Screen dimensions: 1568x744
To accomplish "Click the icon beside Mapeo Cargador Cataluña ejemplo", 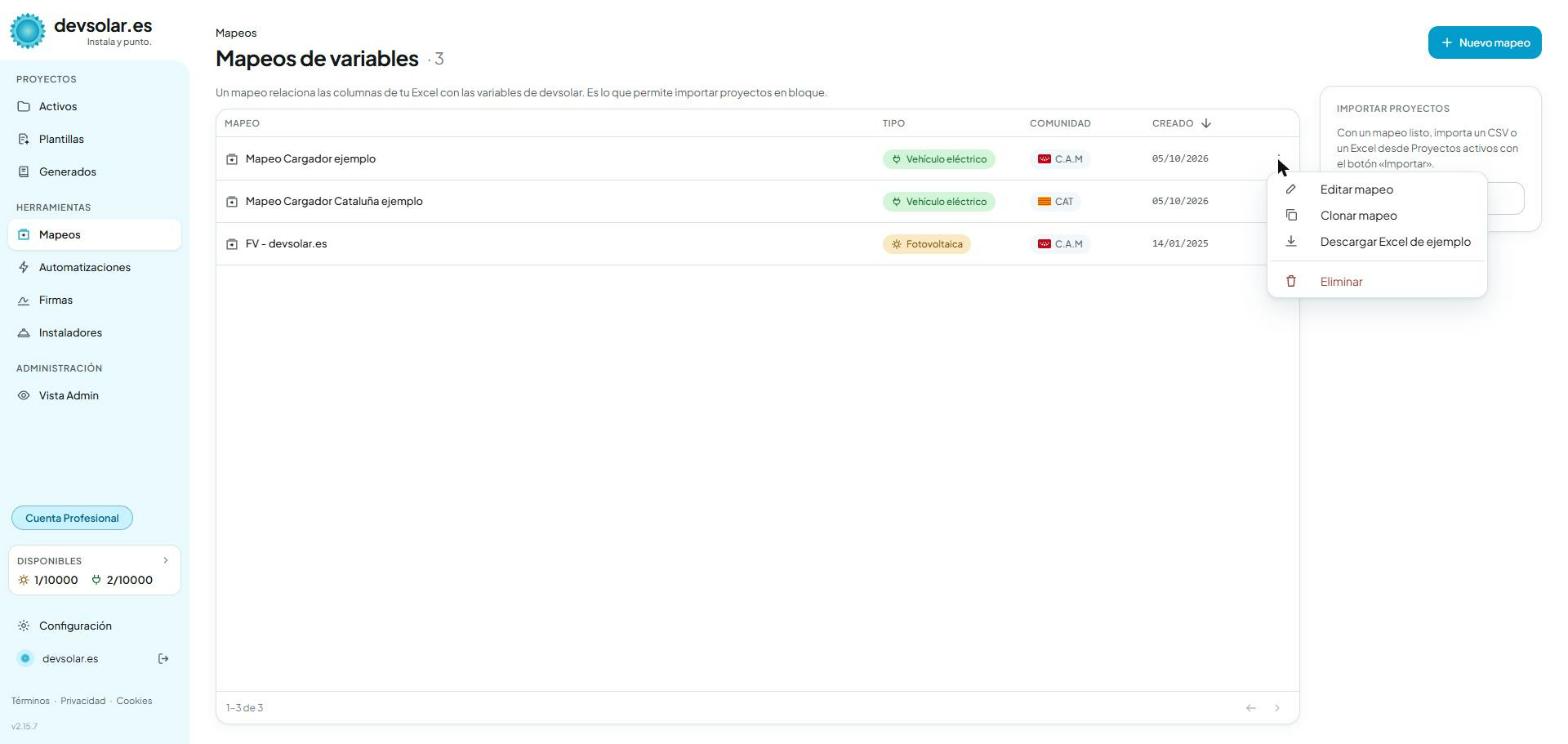I will pyautogui.click(x=232, y=202).
